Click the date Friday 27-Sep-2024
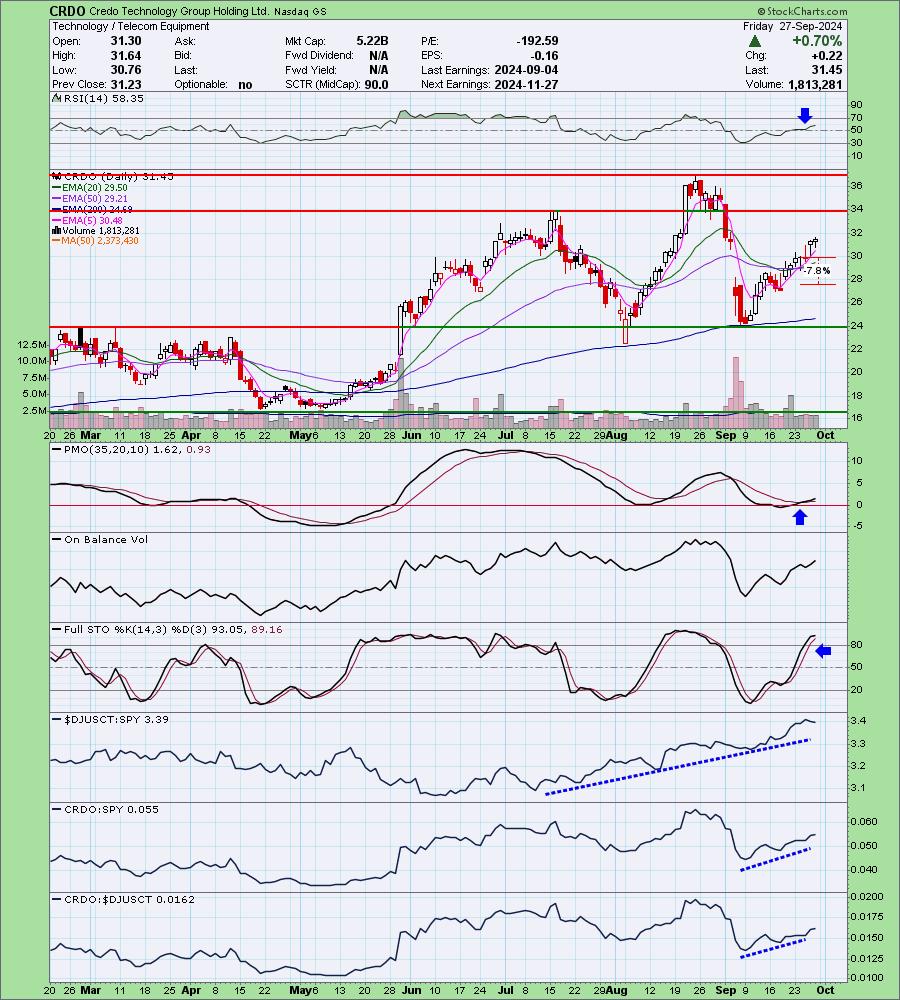Screen dimensions: 900x1000 tap(792, 26)
